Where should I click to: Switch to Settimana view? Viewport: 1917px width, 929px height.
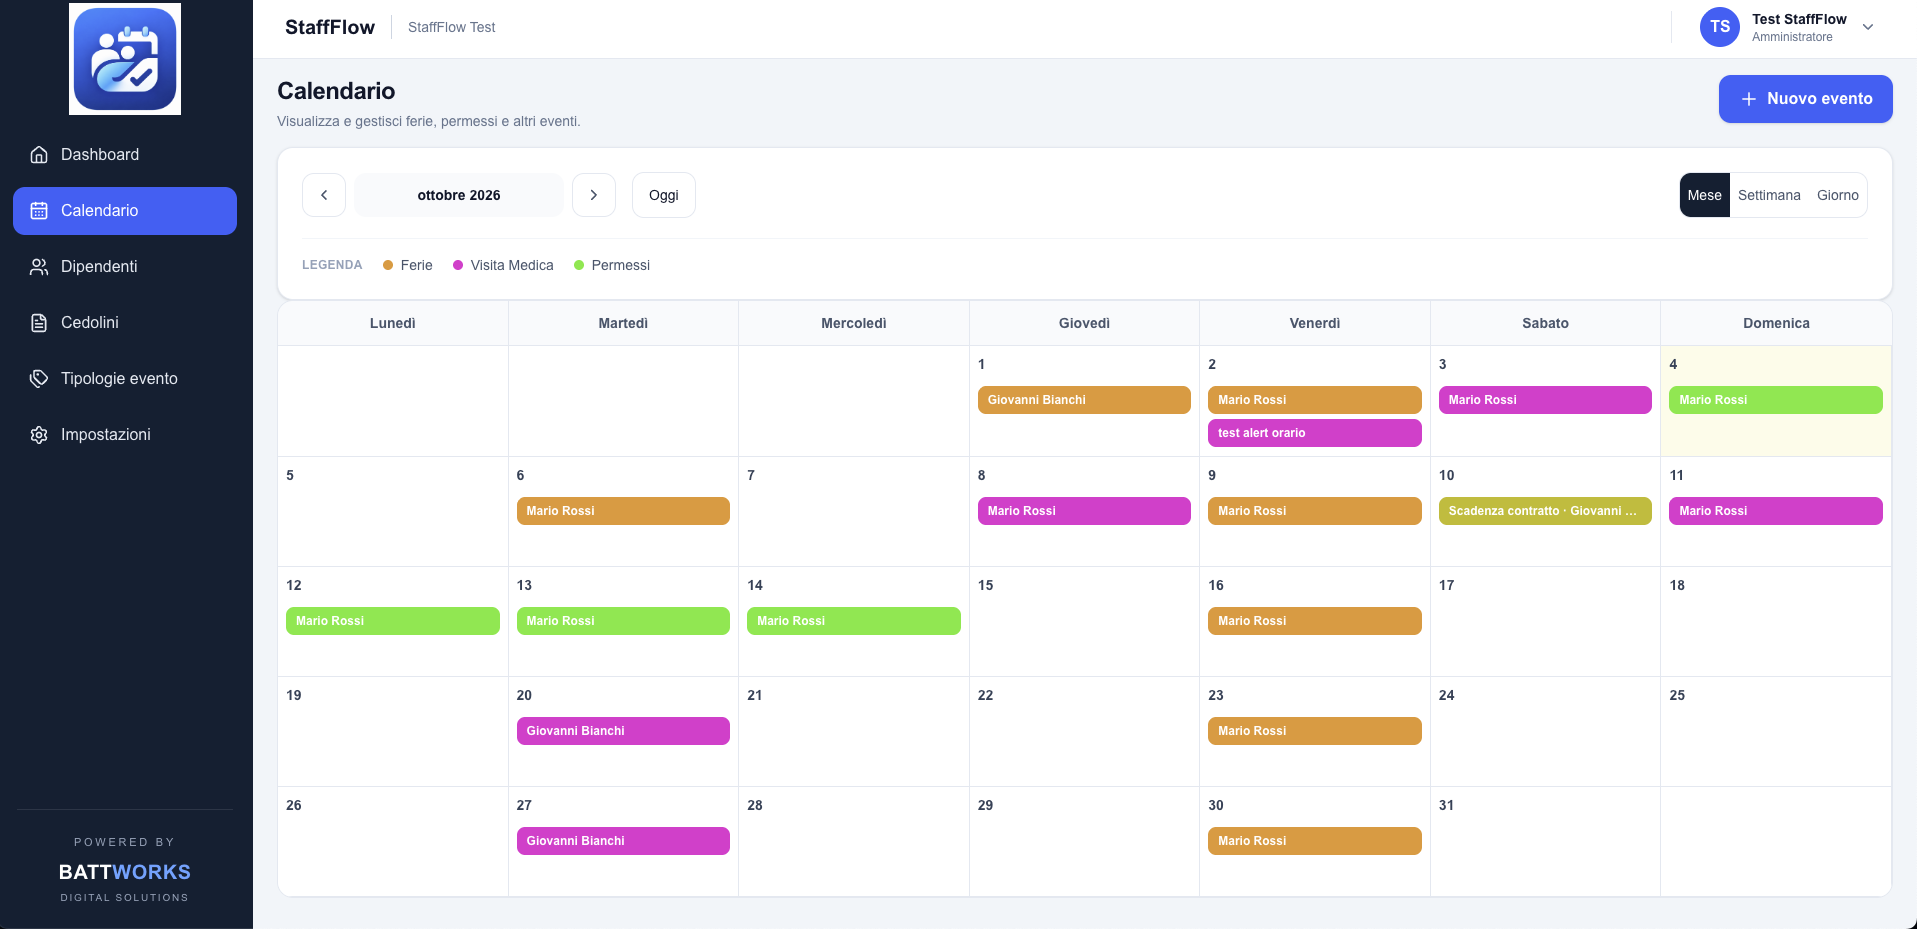coord(1769,195)
